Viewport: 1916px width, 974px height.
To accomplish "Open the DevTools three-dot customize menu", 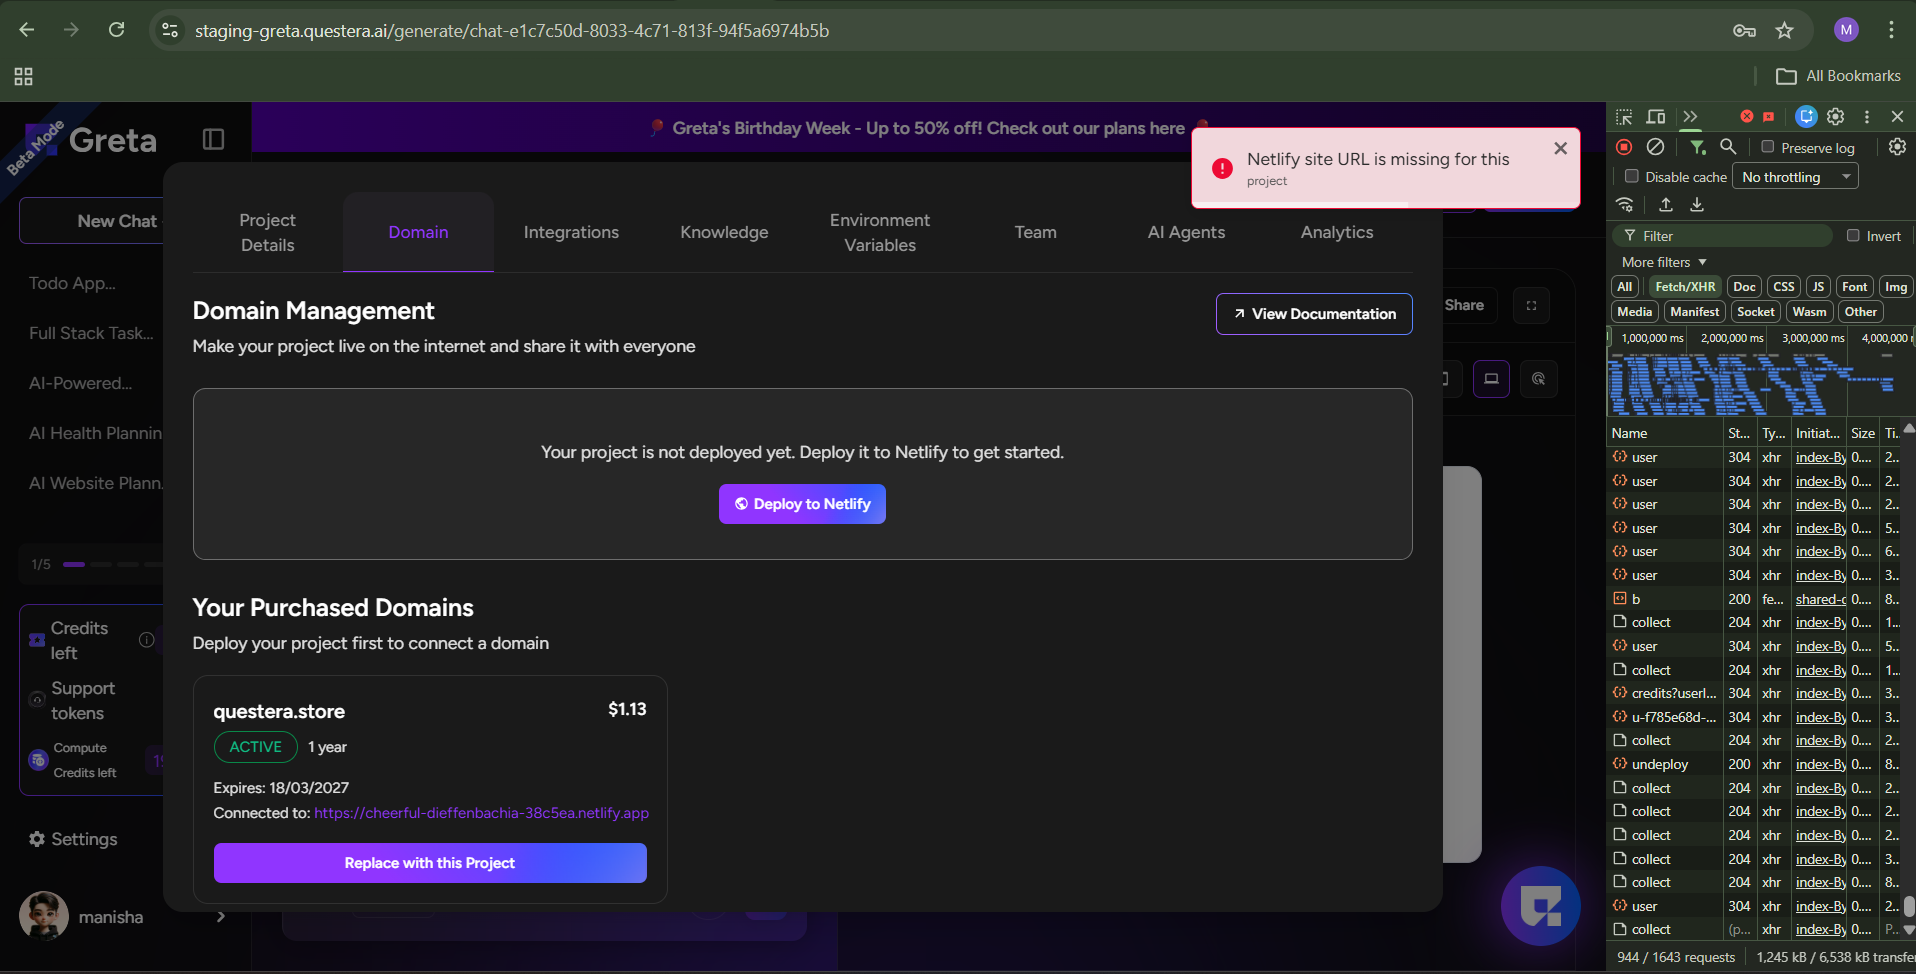I will point(1866,117).
